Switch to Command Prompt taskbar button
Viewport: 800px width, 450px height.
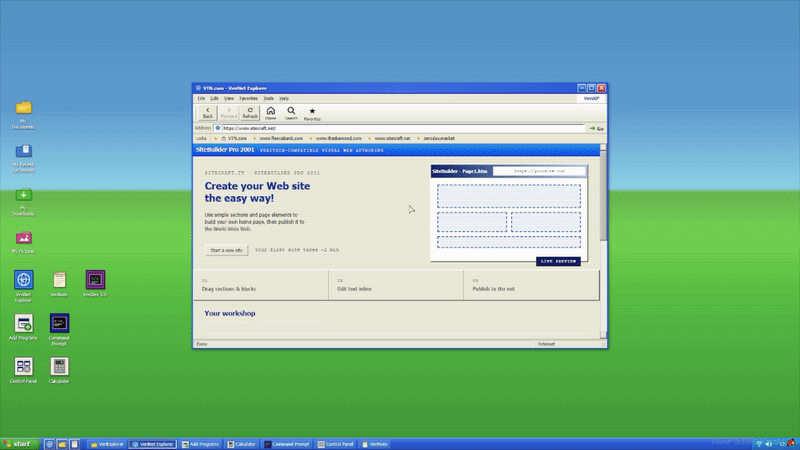287,444
